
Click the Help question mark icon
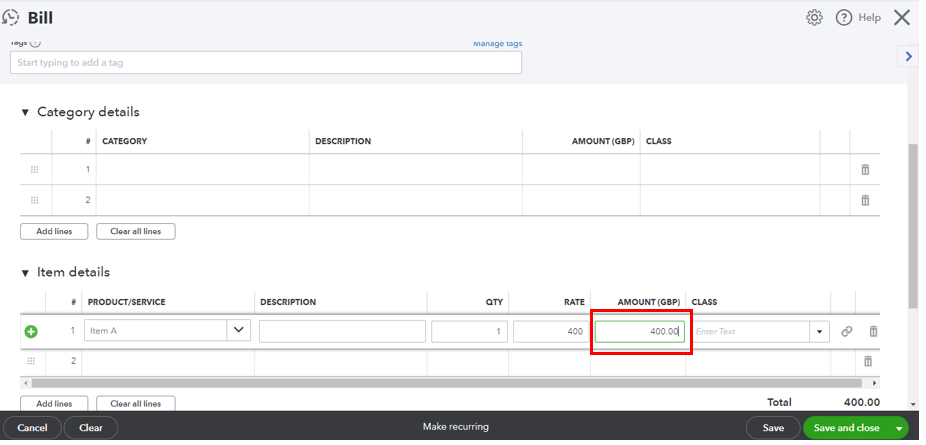844,18
